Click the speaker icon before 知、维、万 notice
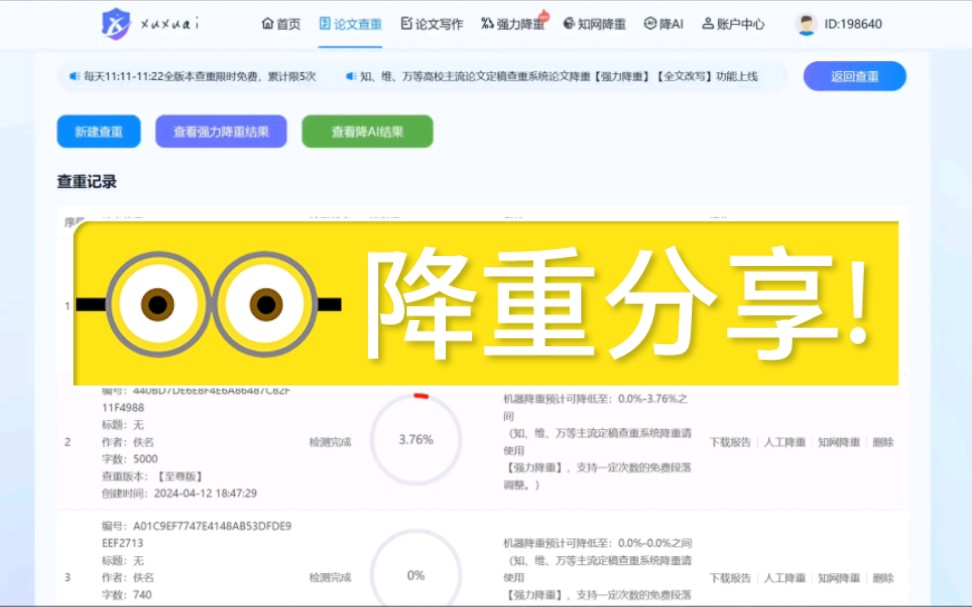972x607 pixels. [x=351, y=76]
